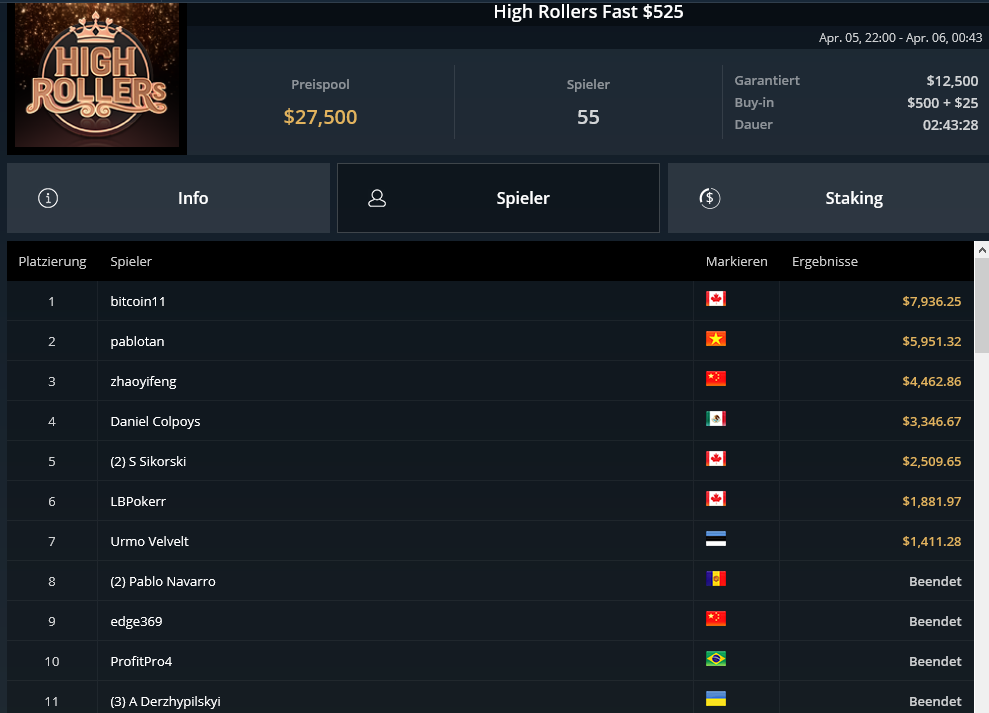
Task: Click the player list scrollbar thumb
Action: pyautogui.click(x=981, y=306)
